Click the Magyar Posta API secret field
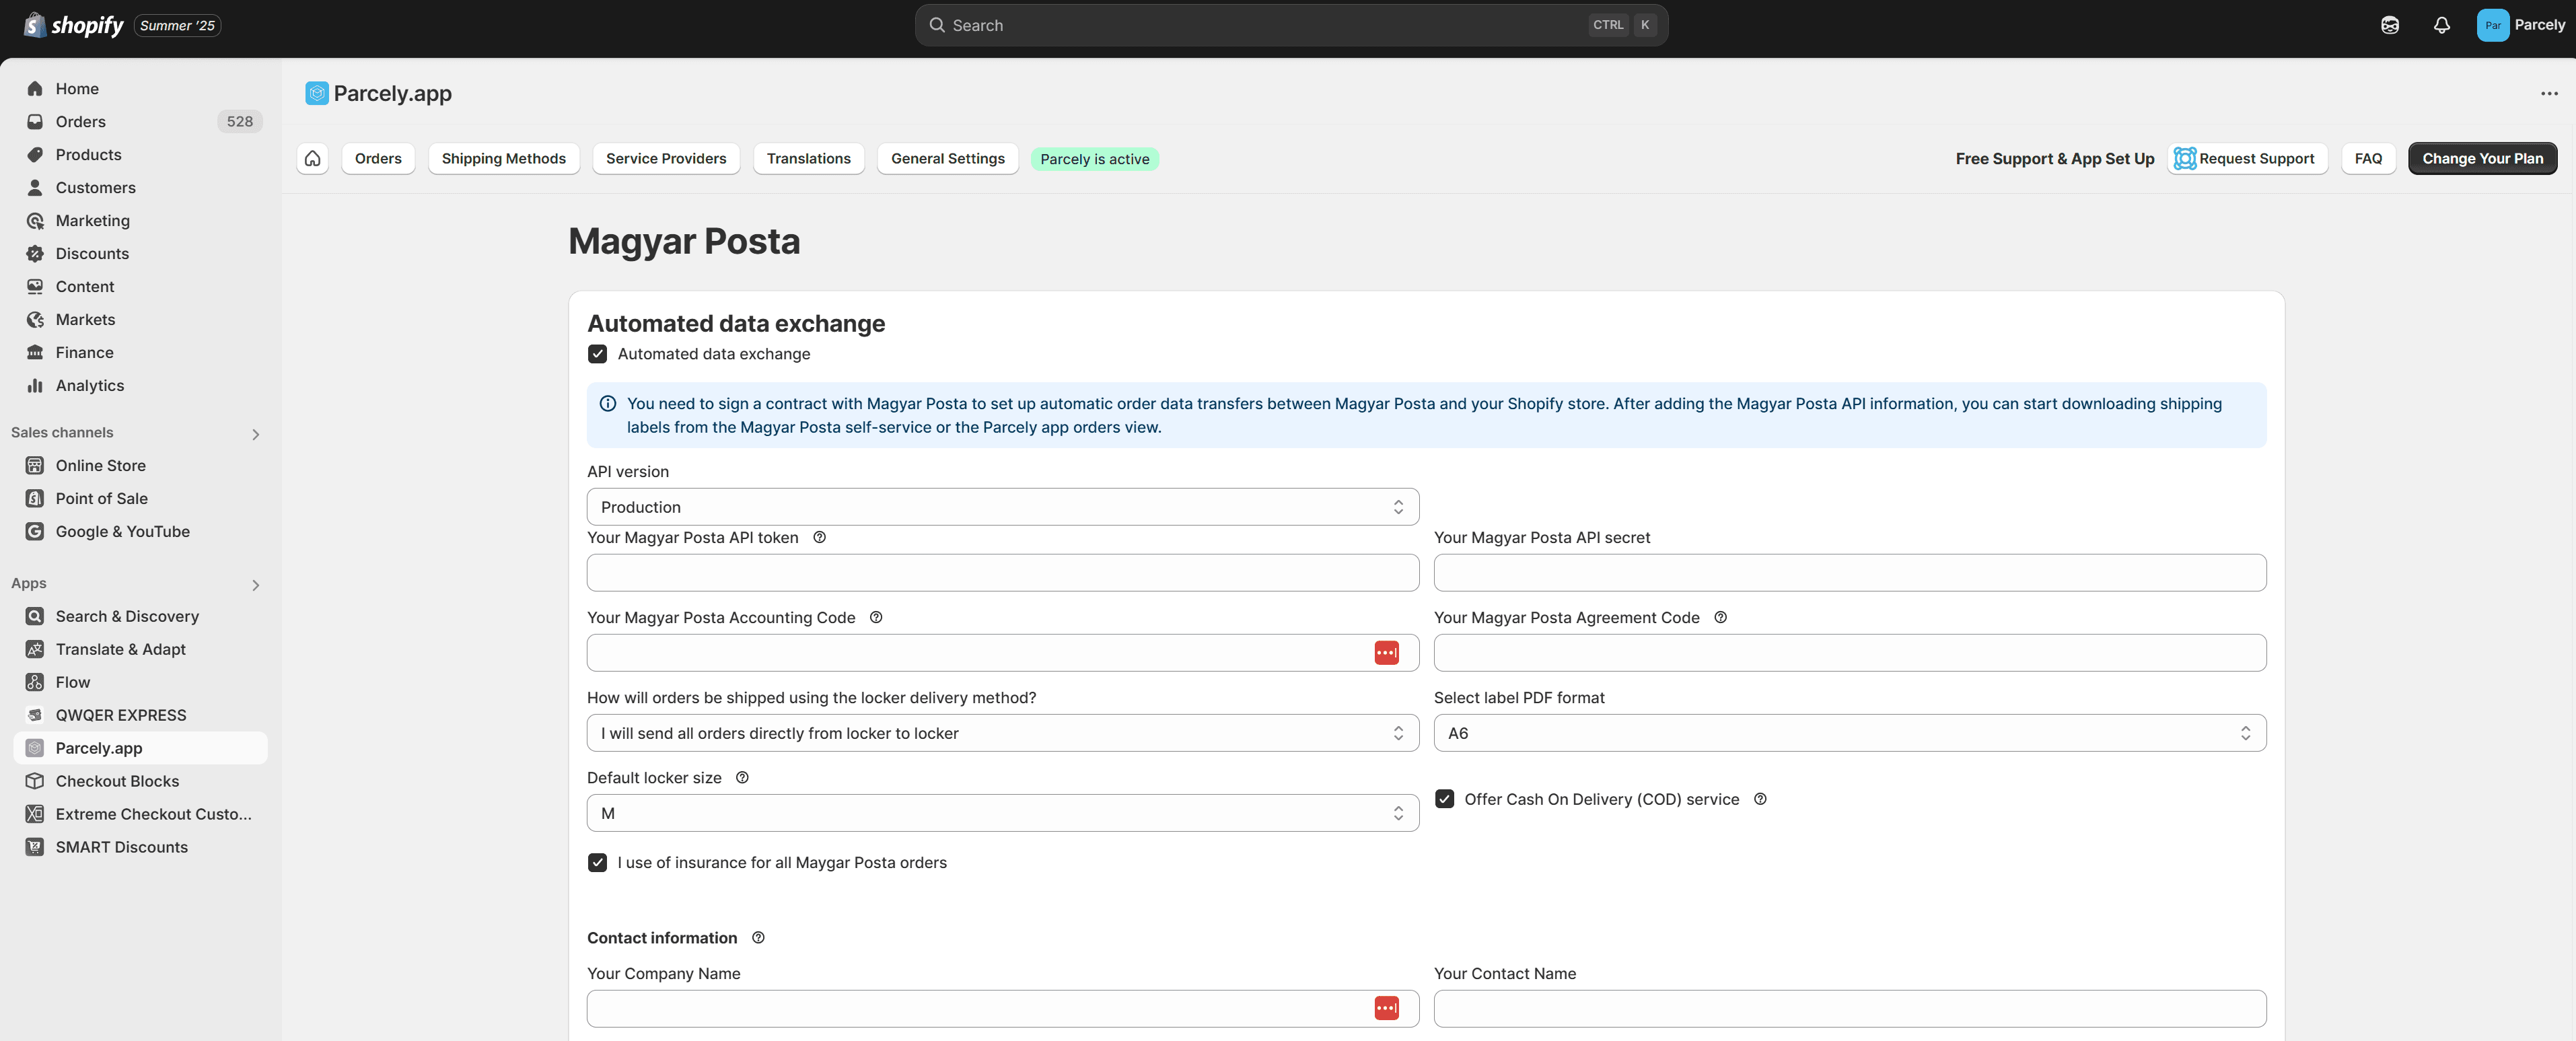 tap(1849, 573)
